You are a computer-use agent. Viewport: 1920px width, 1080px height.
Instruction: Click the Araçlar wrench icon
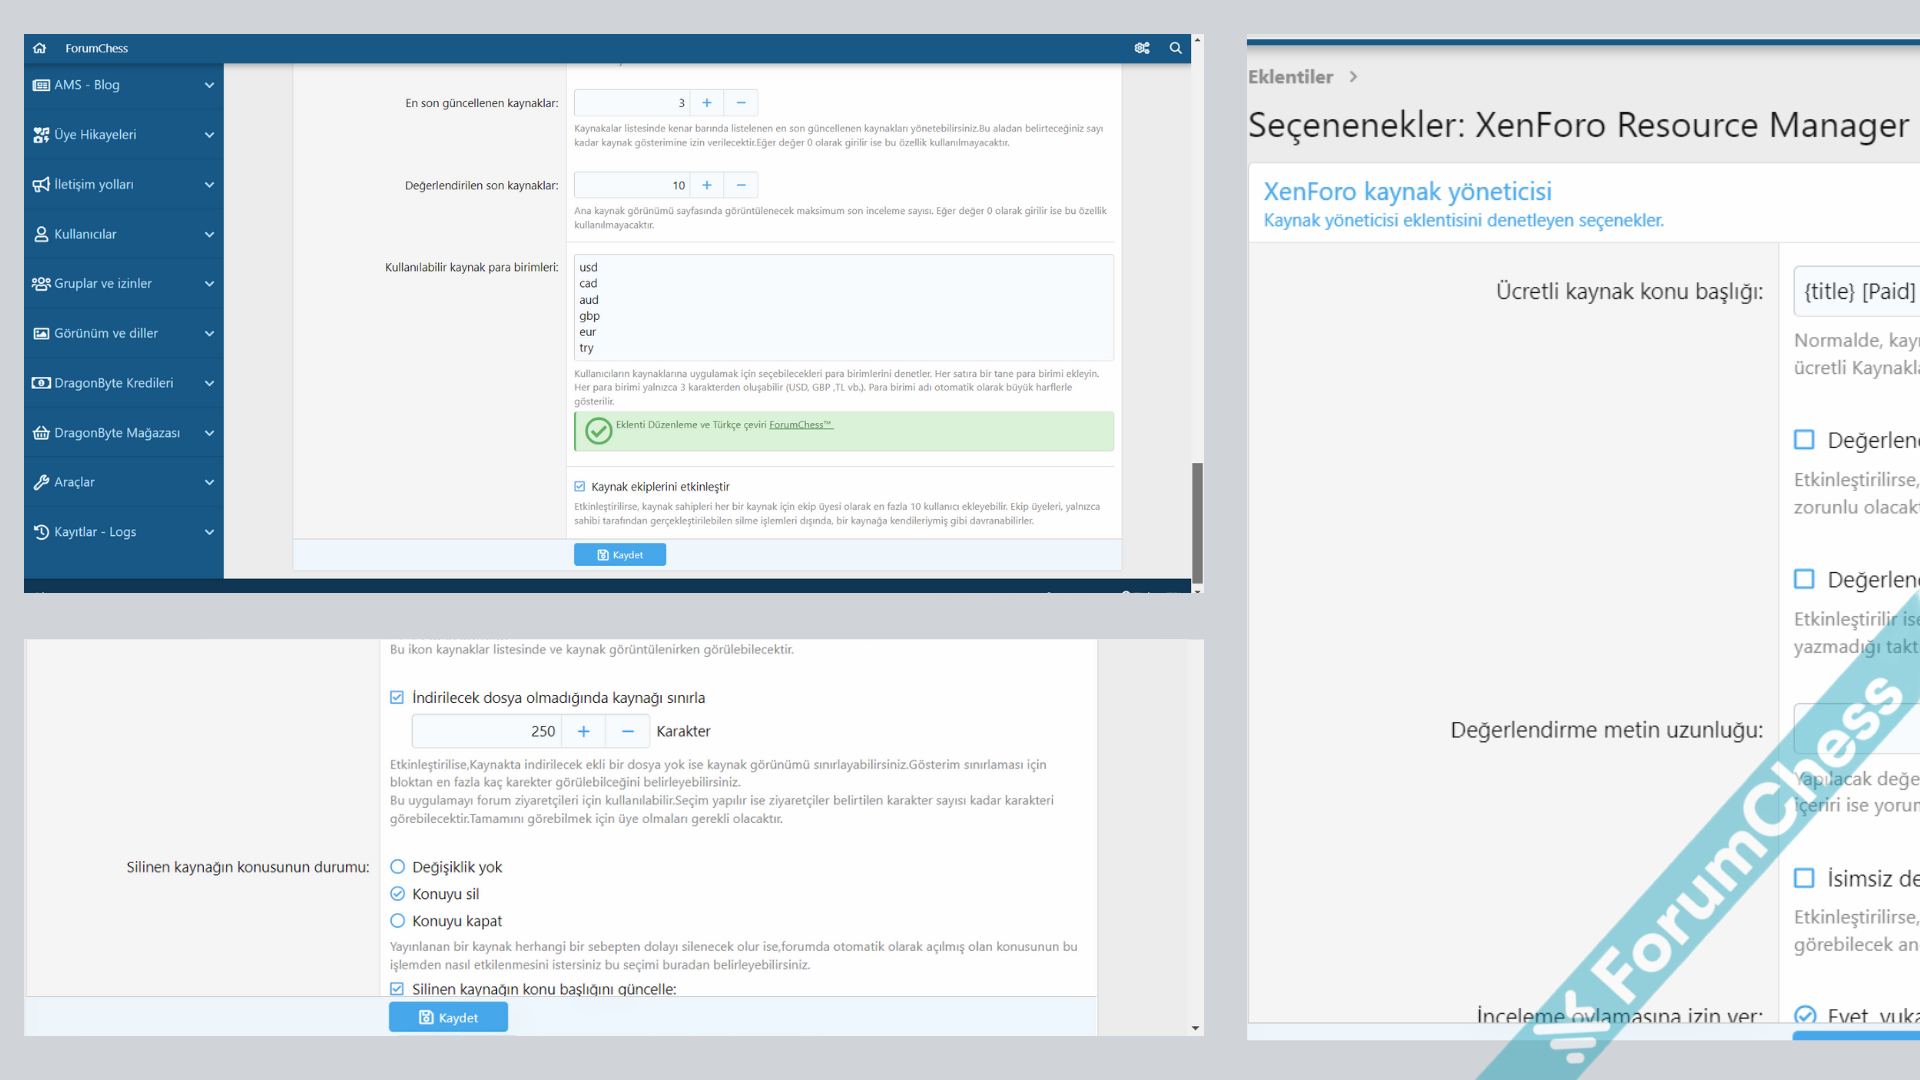41,482
